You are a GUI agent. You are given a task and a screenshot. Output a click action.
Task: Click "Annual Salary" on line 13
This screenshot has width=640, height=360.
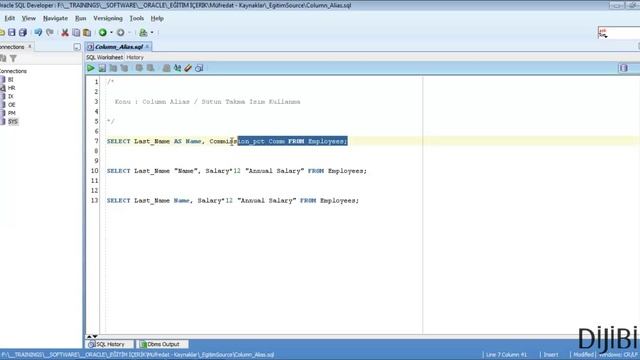point(267,201)
